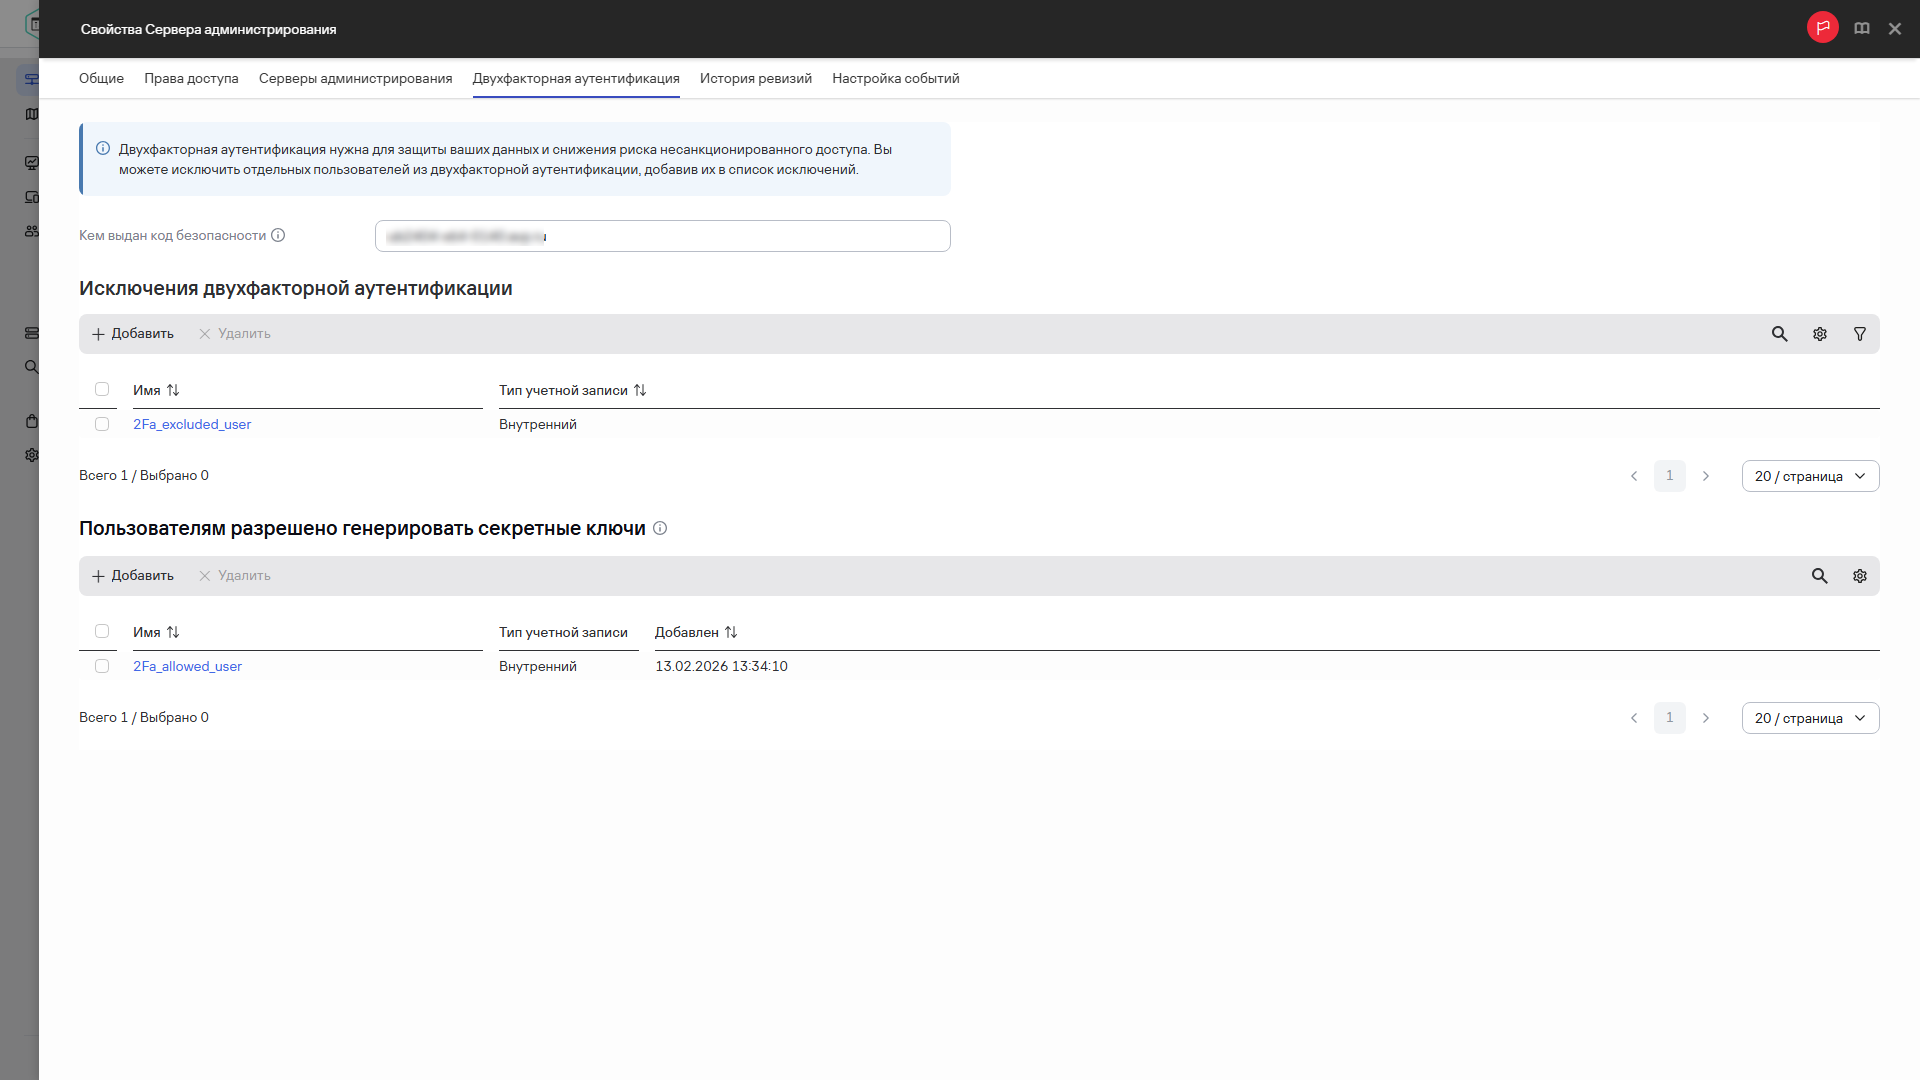The width and height of the screenshot is (1920, 1080).
Task: Open the 2Fa_allowed_user link
Action: [187, 666]
